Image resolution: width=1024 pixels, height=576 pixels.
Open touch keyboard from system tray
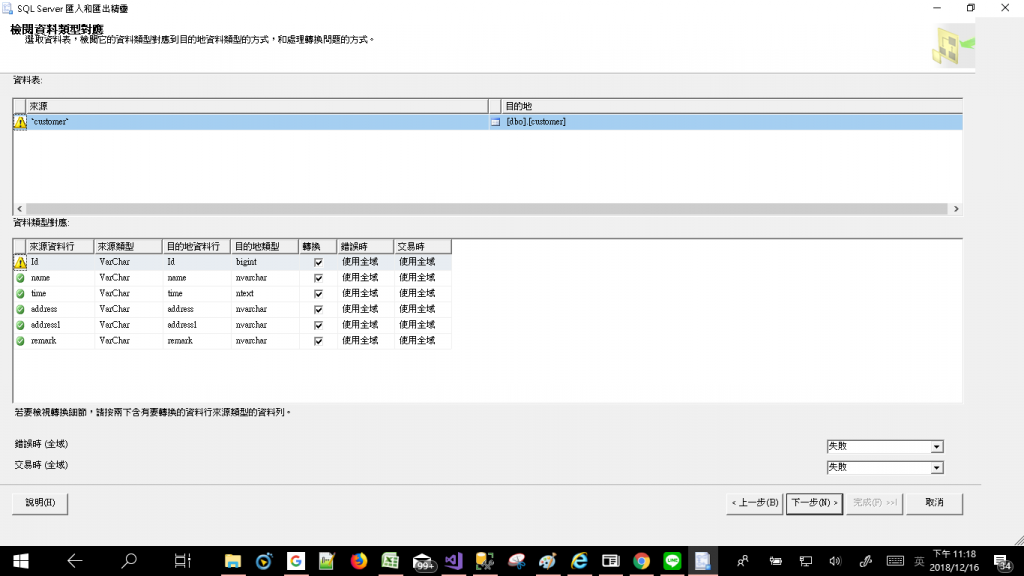895,561
